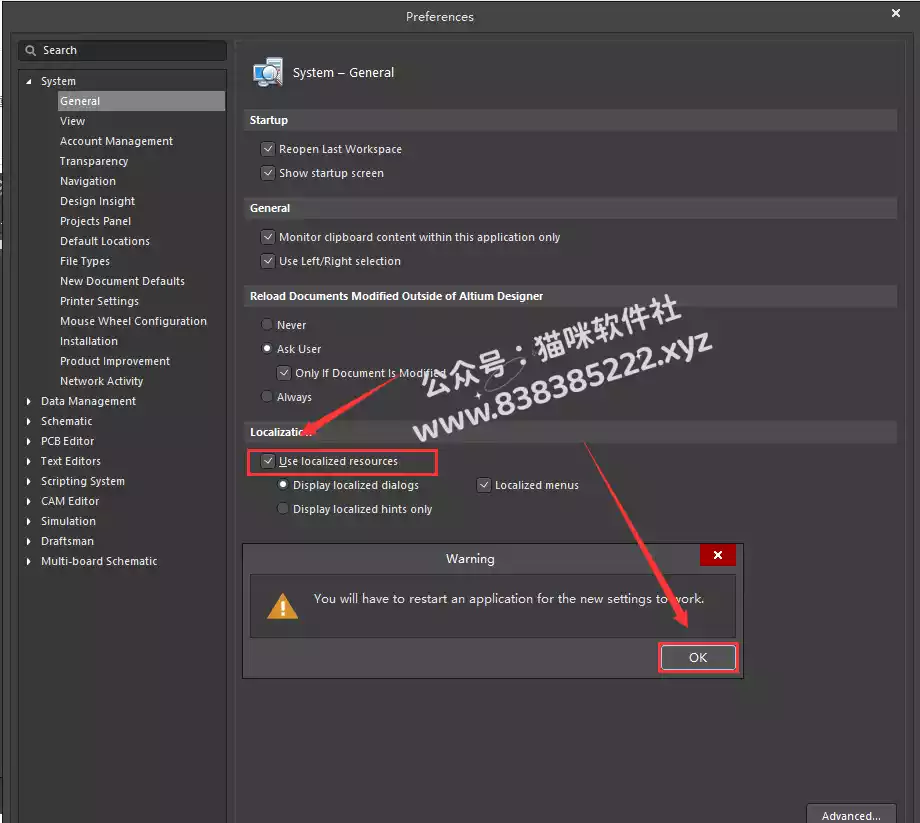Click the Data Management label
The image size is (920, 823).
point(88,401)
